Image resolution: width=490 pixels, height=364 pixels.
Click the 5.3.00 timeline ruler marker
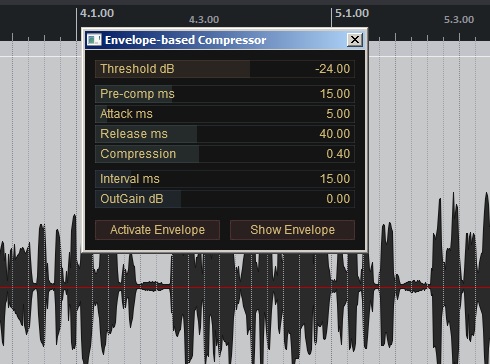pyautogui.click(x=459, y=20)
